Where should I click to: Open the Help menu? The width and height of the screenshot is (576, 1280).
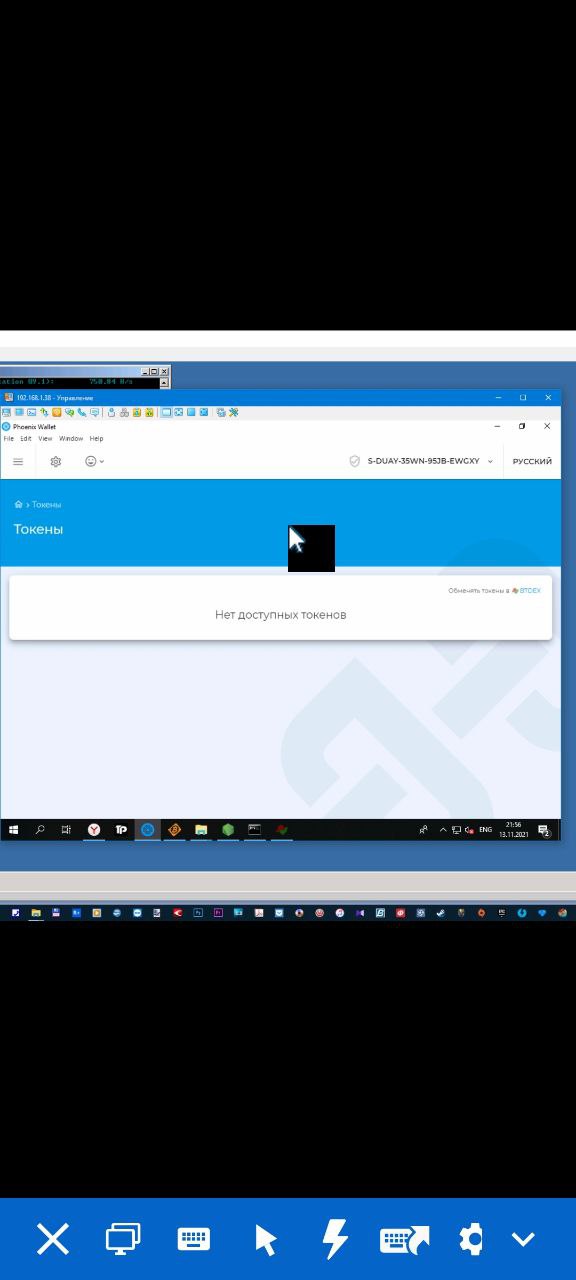tap(96, 439)
